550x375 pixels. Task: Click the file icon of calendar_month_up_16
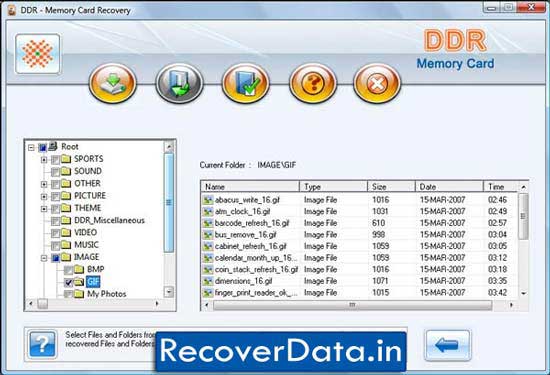click(208, 258)
